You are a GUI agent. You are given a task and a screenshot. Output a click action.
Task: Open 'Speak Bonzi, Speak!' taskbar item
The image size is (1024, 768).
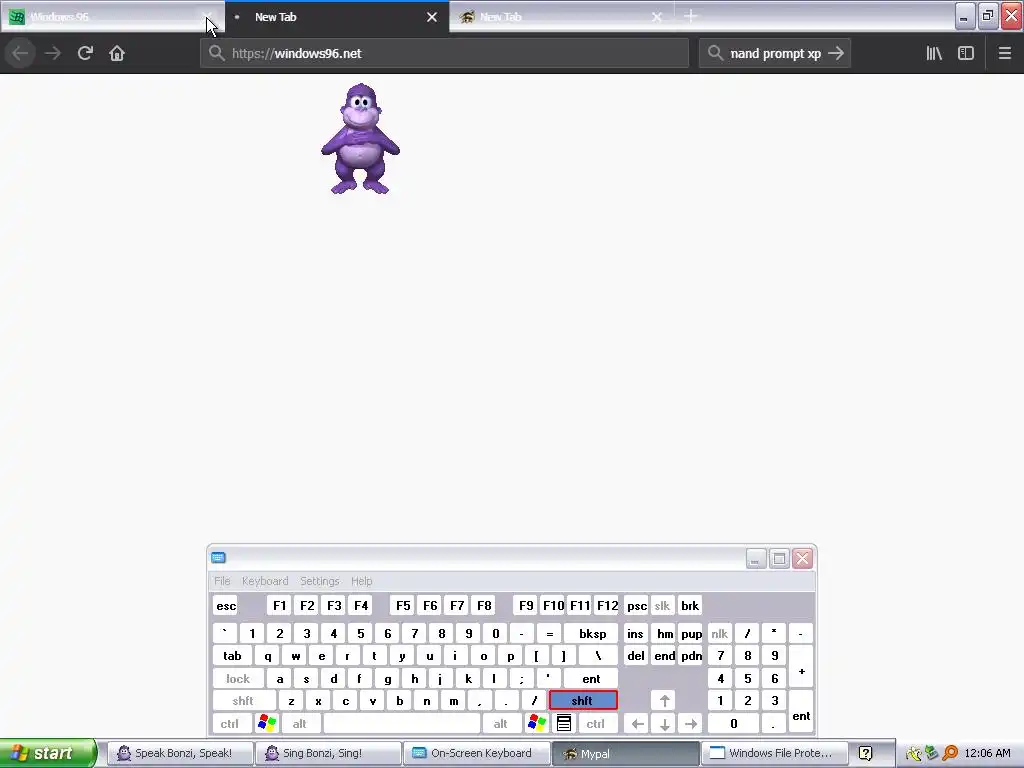(178, 753)
